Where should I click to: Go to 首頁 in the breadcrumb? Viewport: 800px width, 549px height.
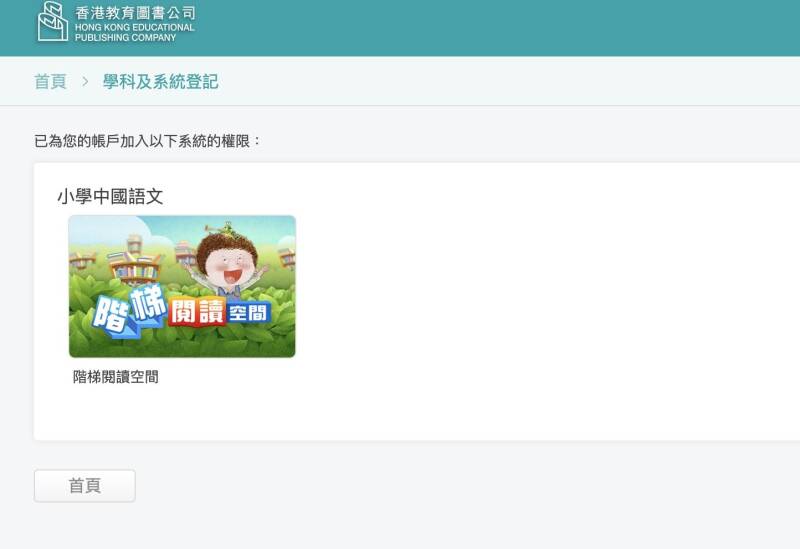[51, 82]
